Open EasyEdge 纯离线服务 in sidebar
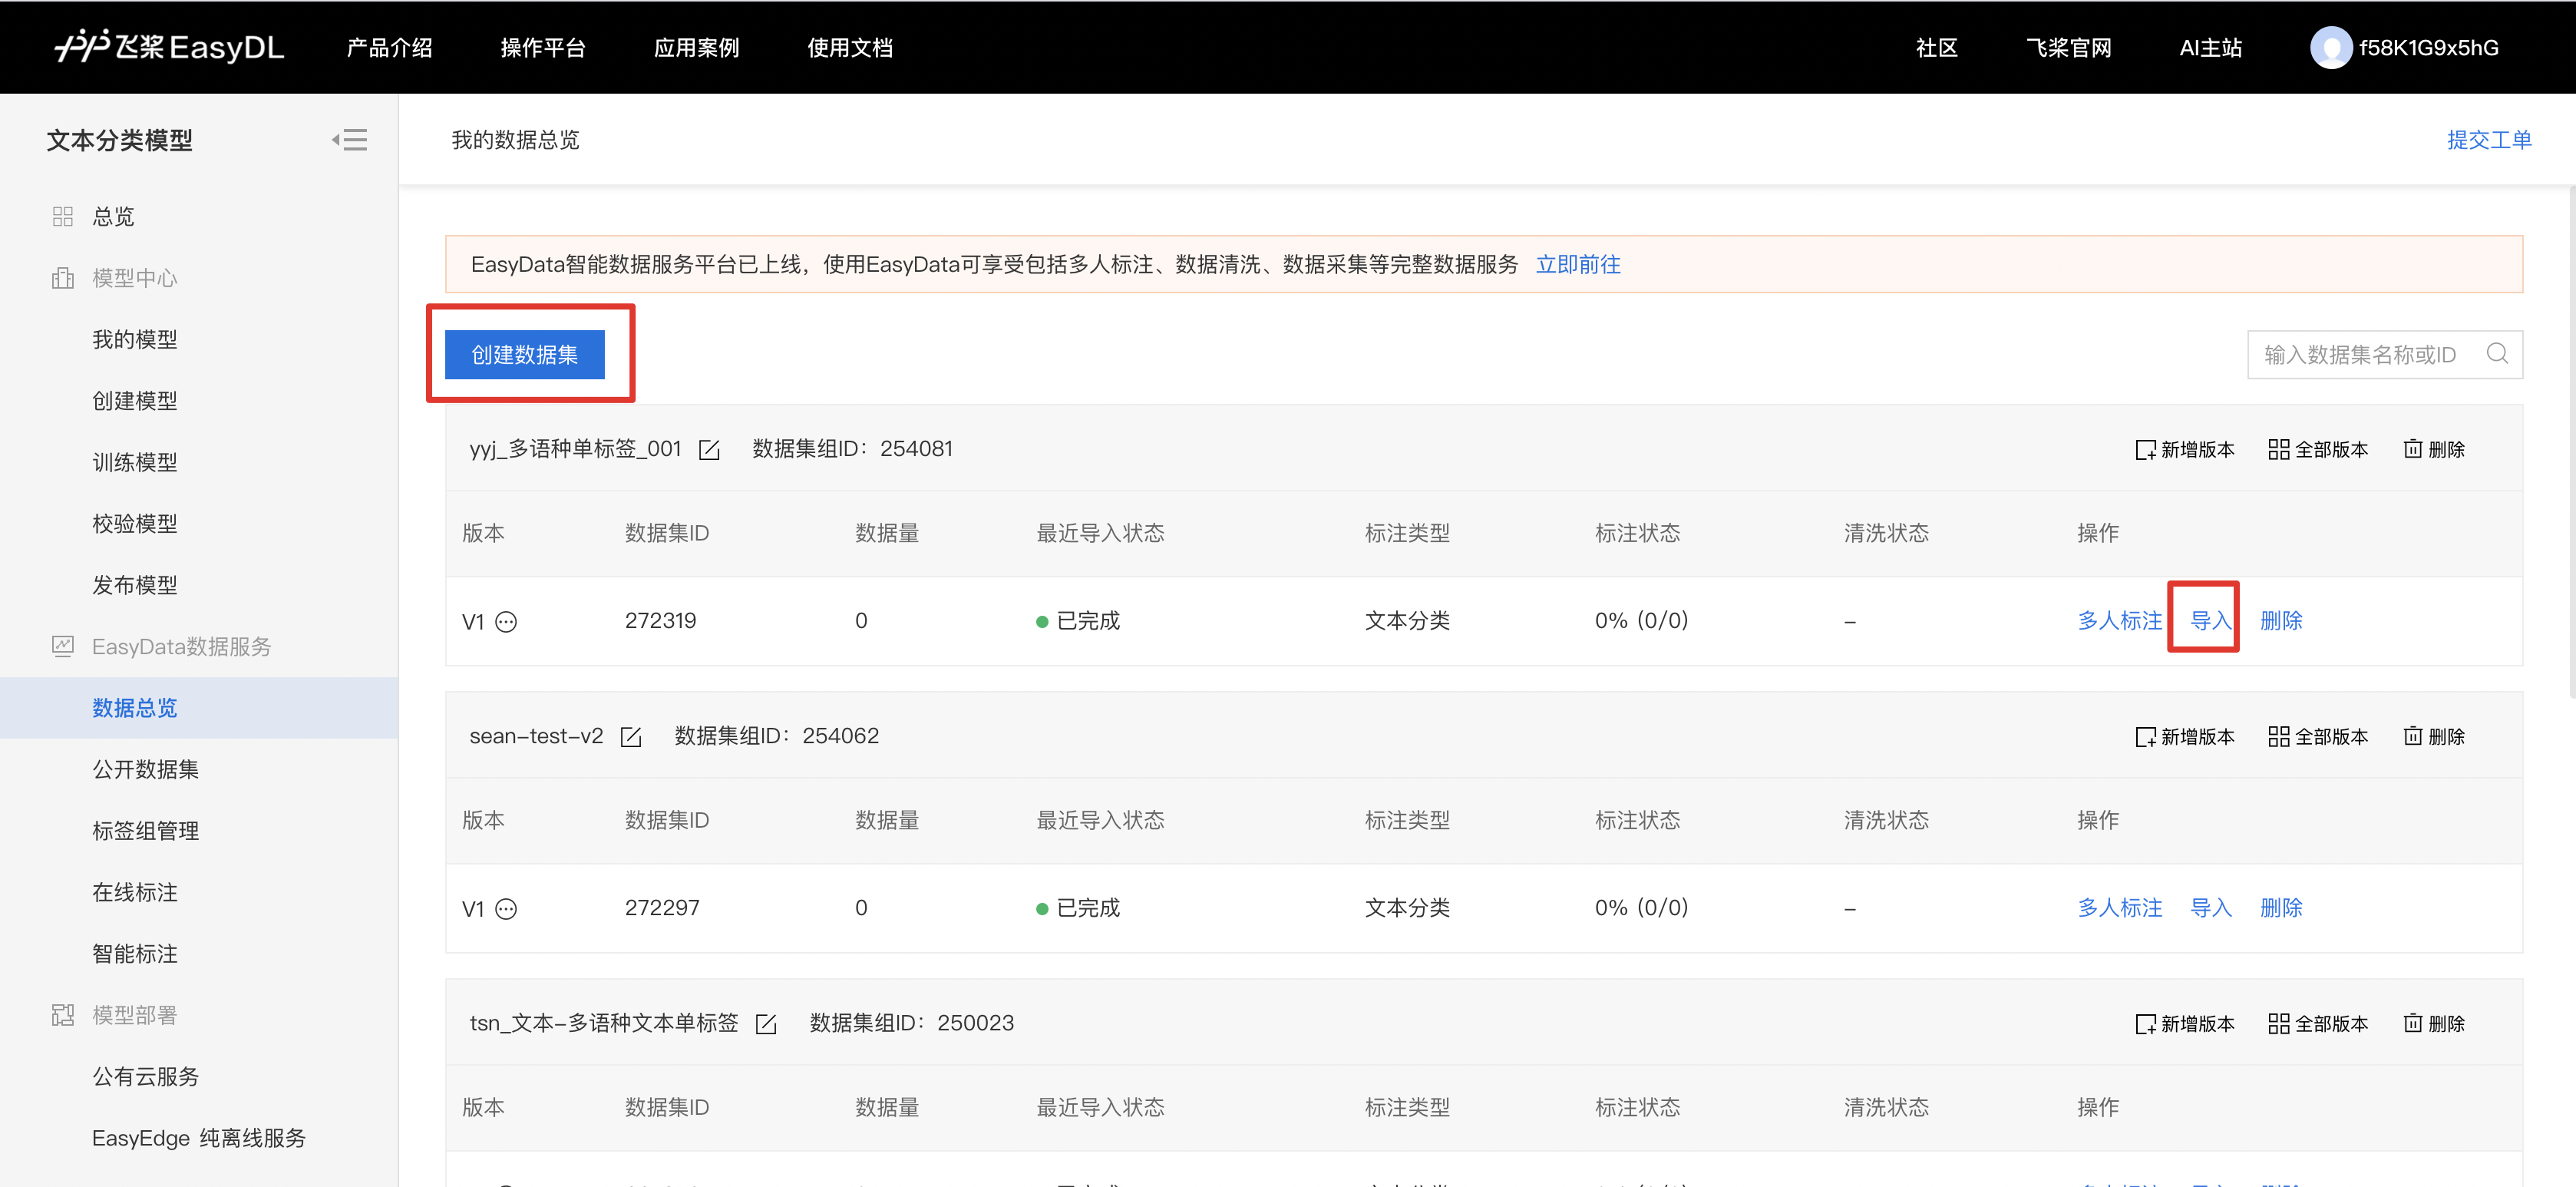Image resolution: width=2576 pixels, height=1187 pixels. click(199, 1139)
